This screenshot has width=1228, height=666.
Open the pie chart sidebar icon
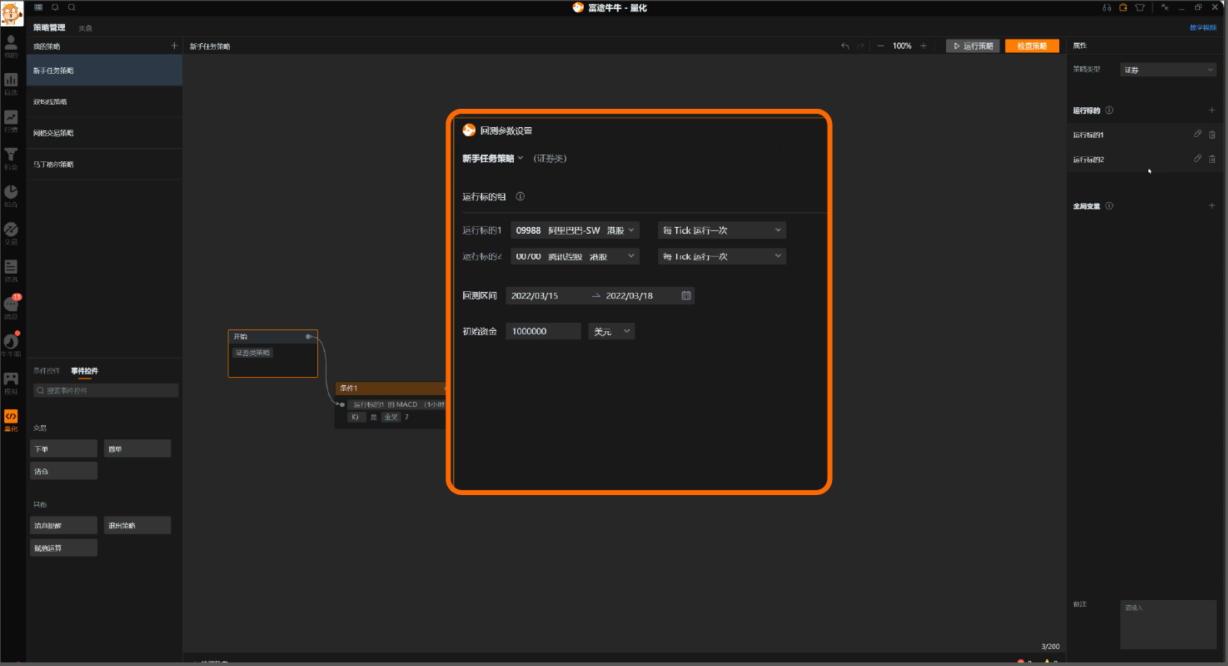(x=11, y=195)
